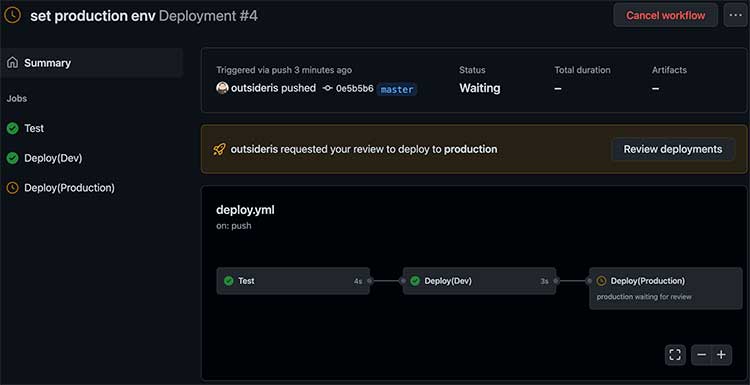The image size is (750, 385).
Task: Click the 'on: push' trigger text
Action: coord(233,226)
